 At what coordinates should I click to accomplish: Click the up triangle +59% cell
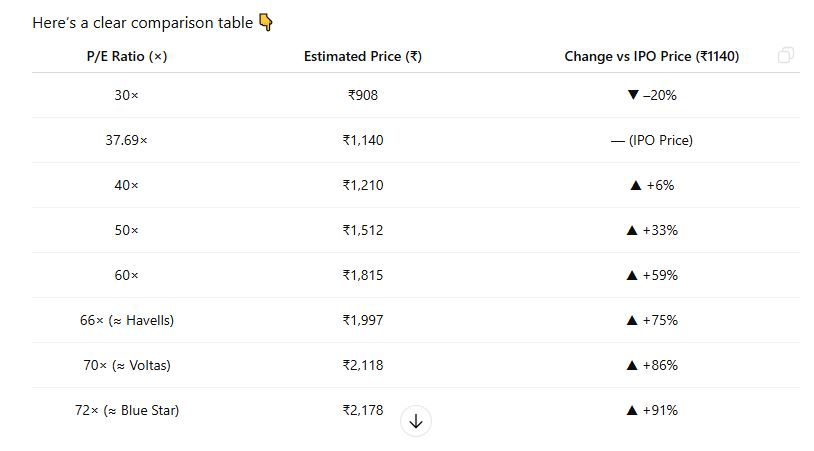[x=651, y=275]
